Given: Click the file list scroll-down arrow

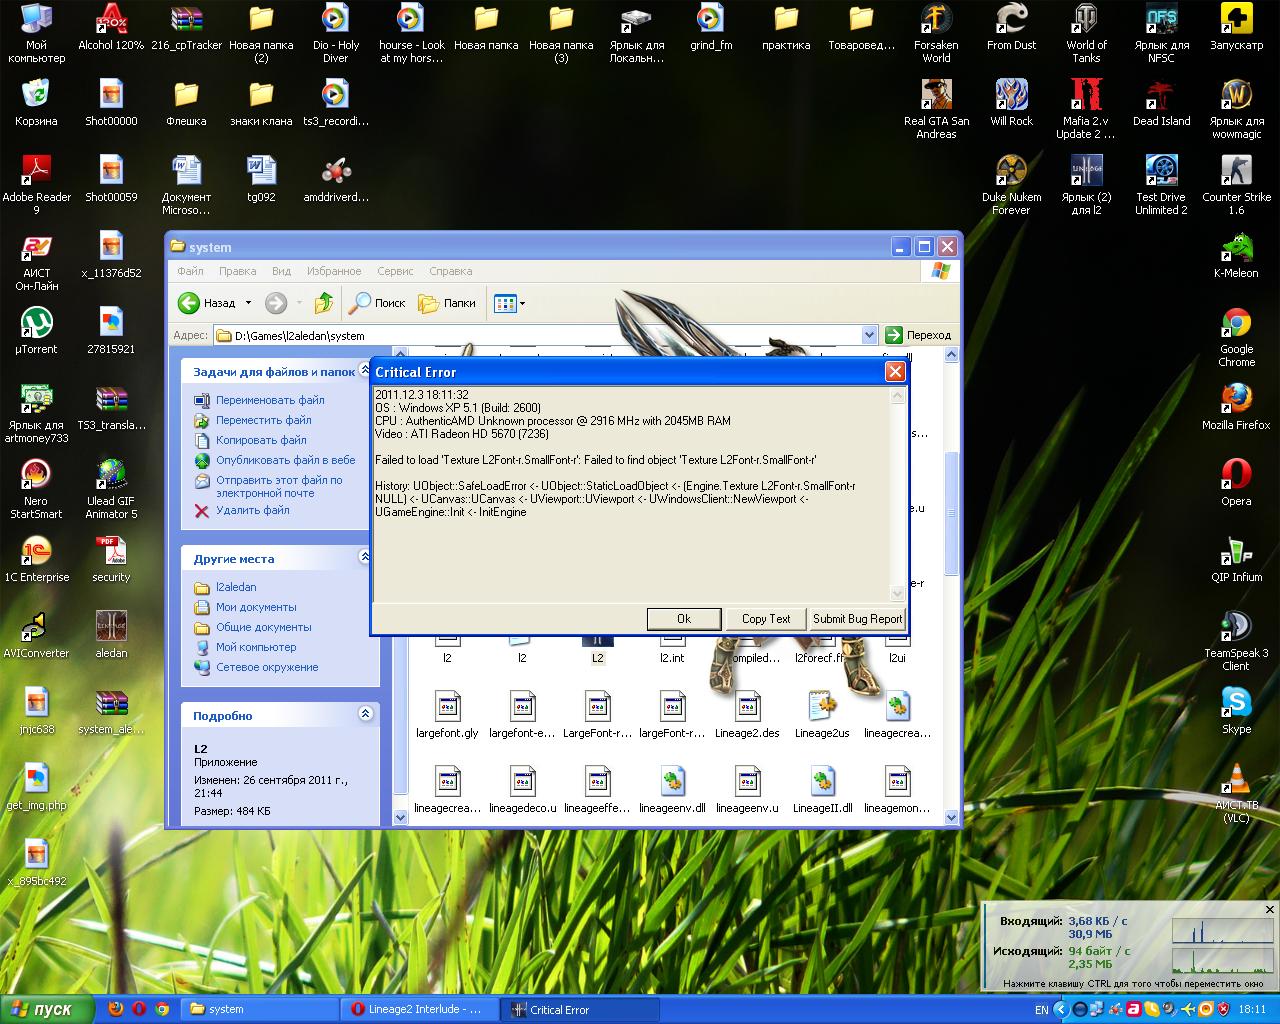Looking at the screenshot, I should click(951, 817).
